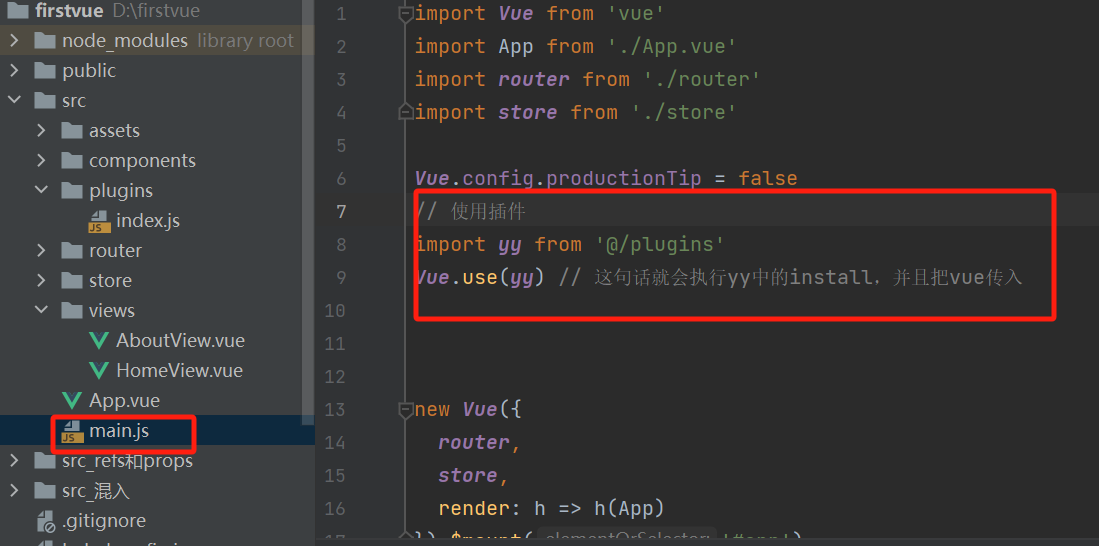The width and height of the screenshot is (1099, 546).
Task: Click the src folder icon
Action: (x=45, y=101)
